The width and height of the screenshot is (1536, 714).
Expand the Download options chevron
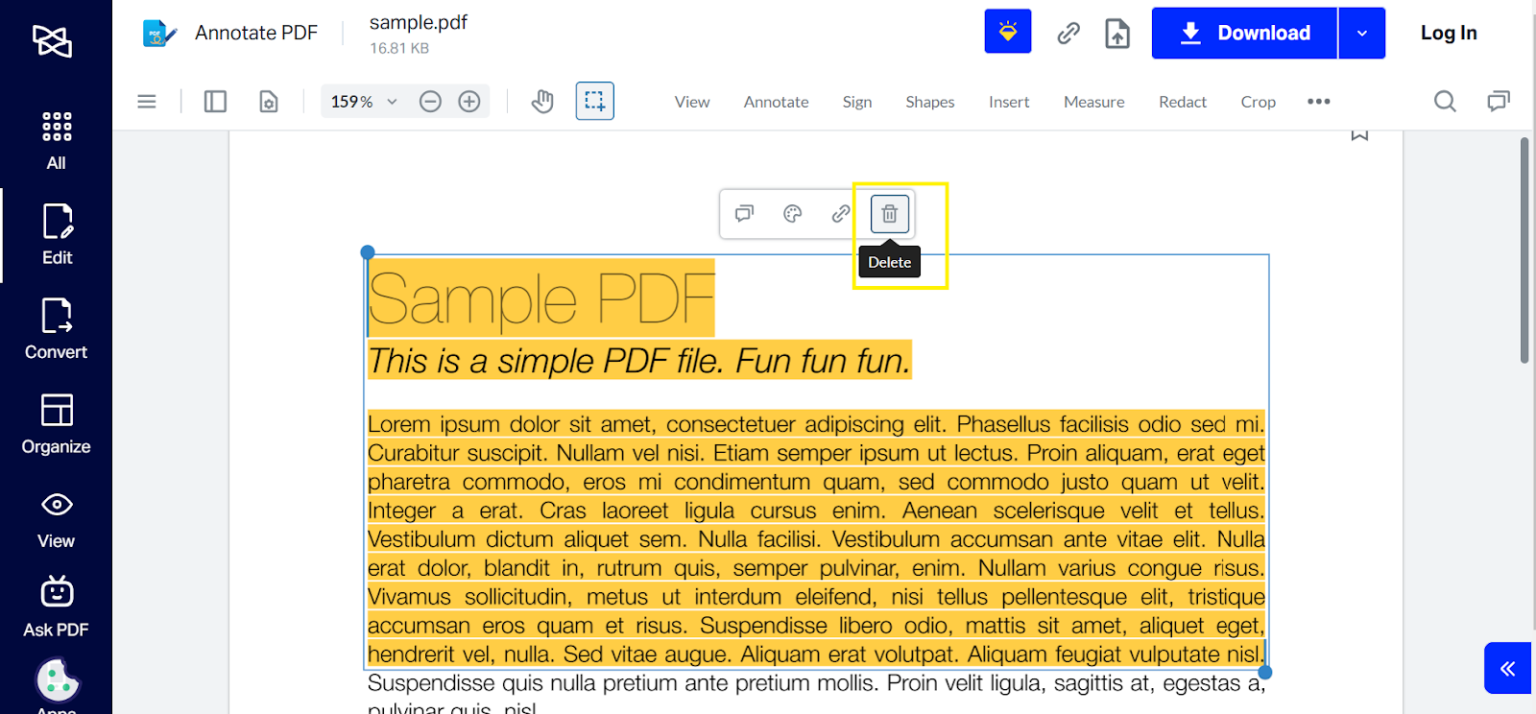1362,32
